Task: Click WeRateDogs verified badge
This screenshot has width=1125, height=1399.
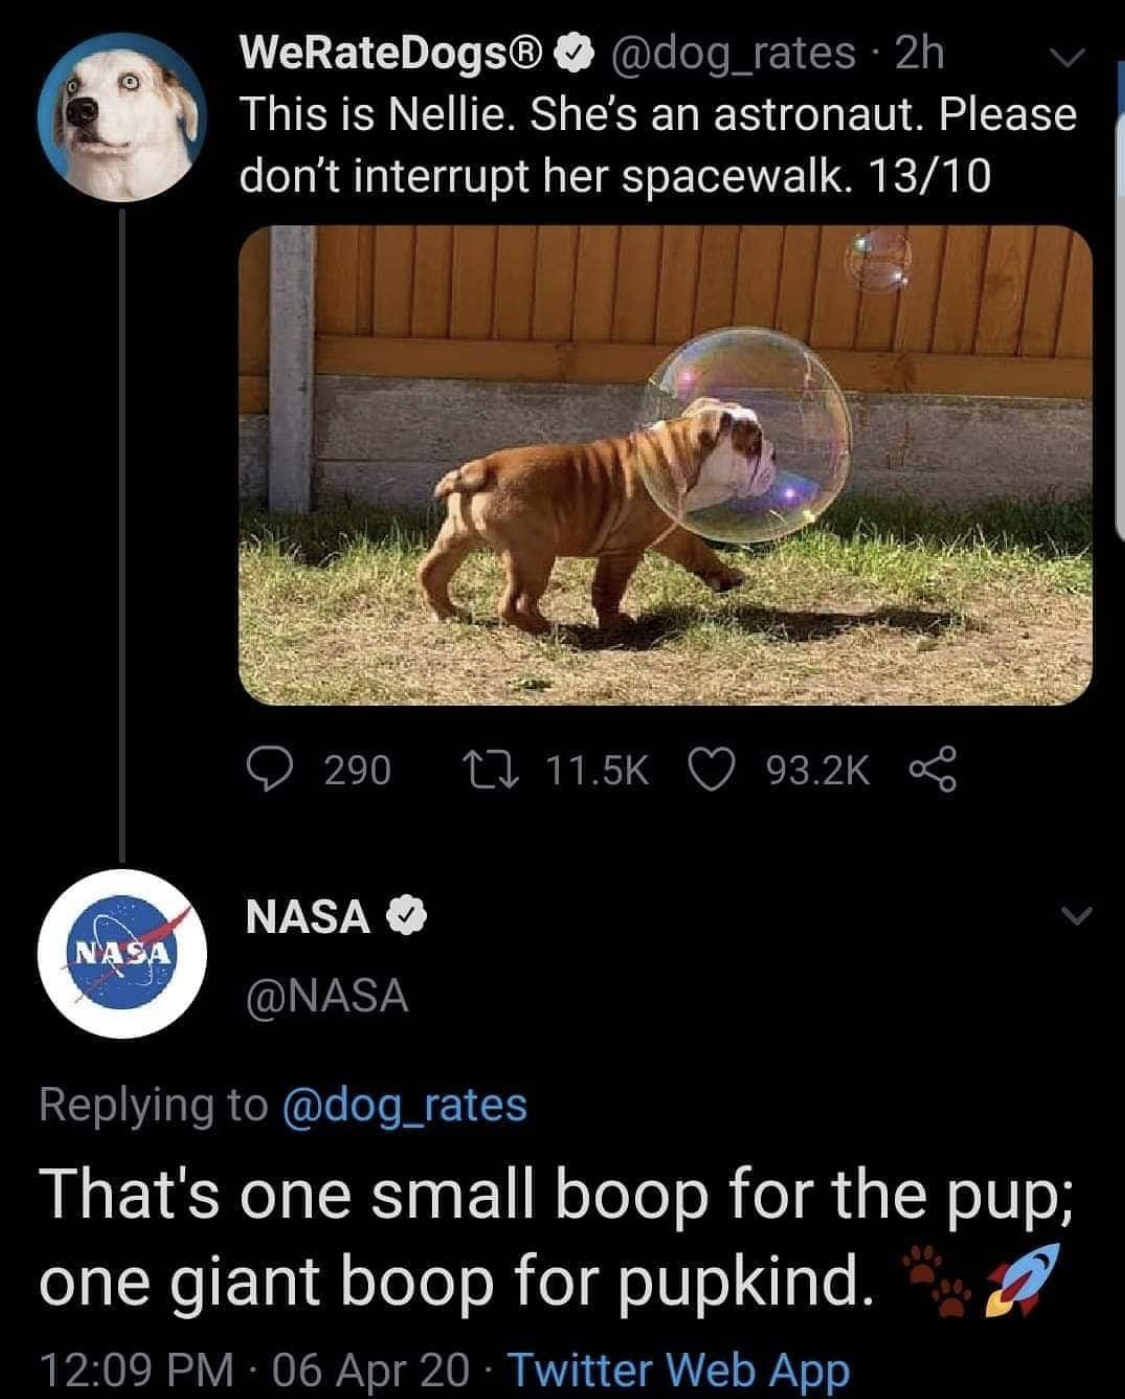Action: pyautogui.click(x=574, y=53)
